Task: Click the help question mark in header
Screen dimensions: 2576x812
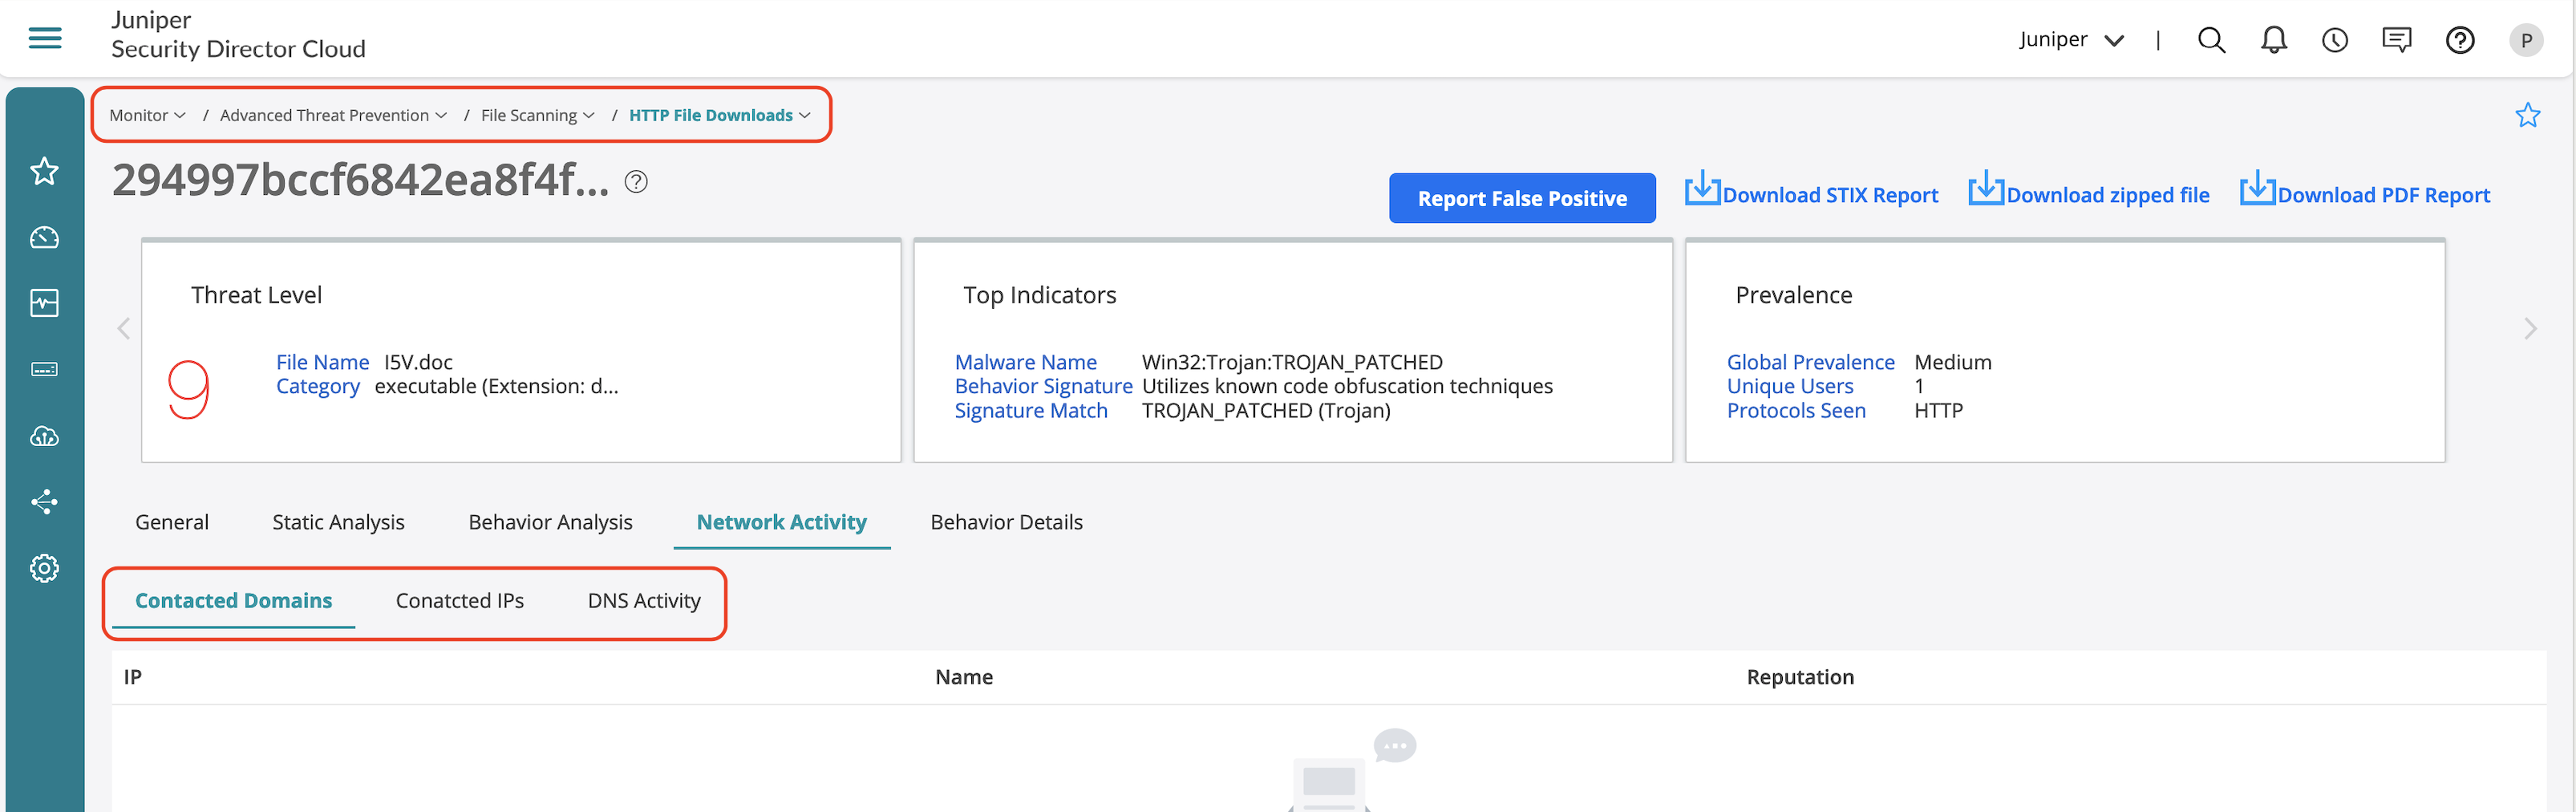Action: (2459, 40)
